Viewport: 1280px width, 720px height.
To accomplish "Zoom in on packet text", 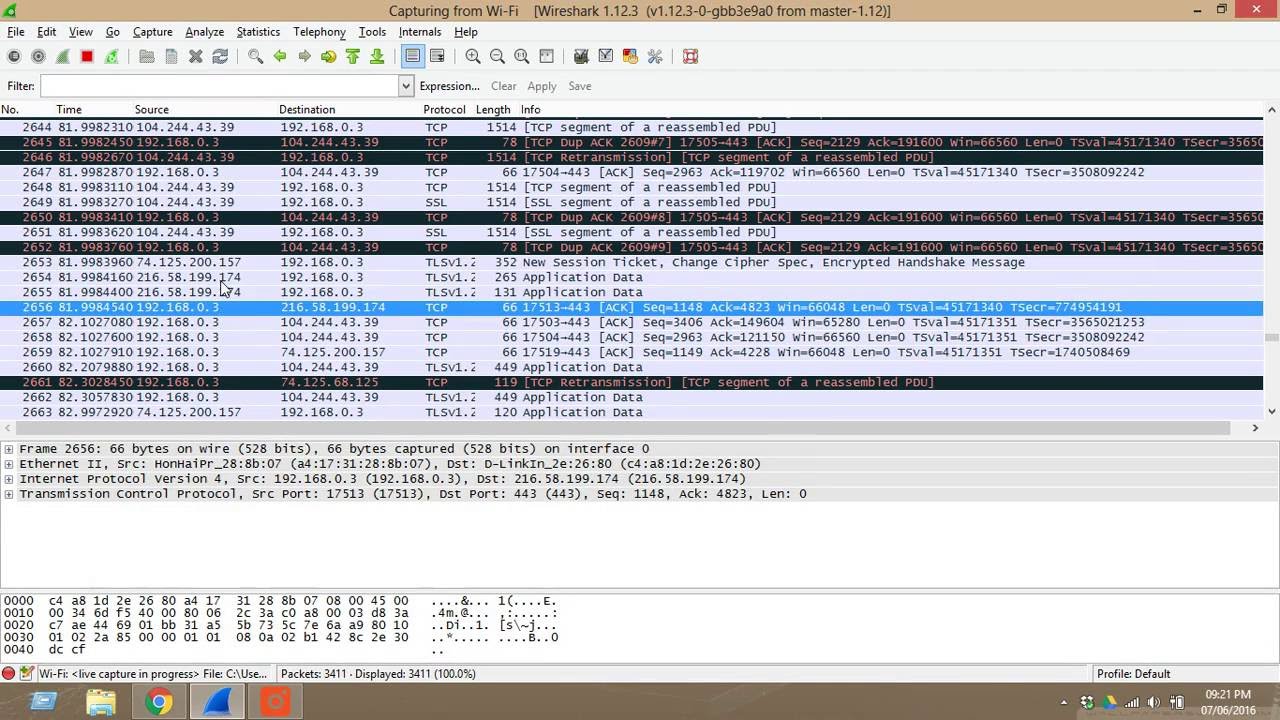I will [473, 57].
